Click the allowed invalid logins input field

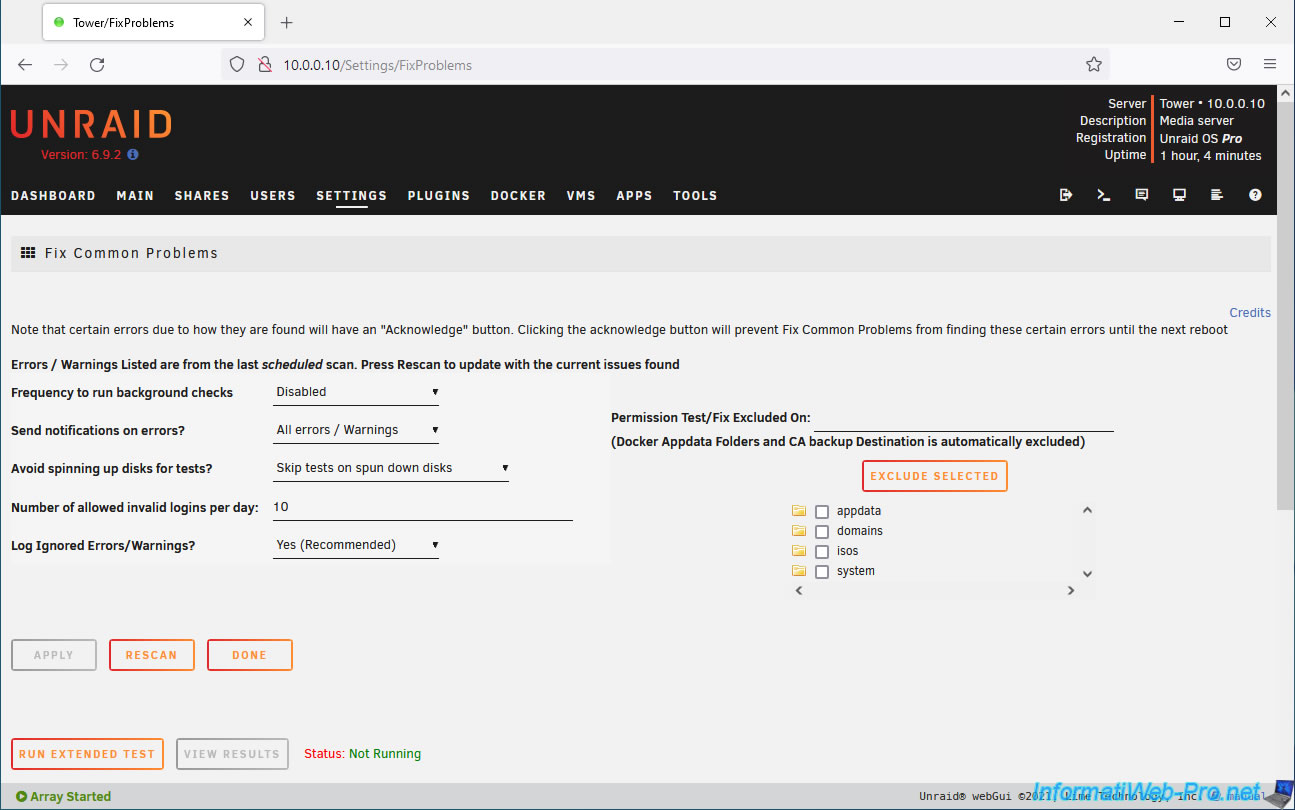coord(422,507)
